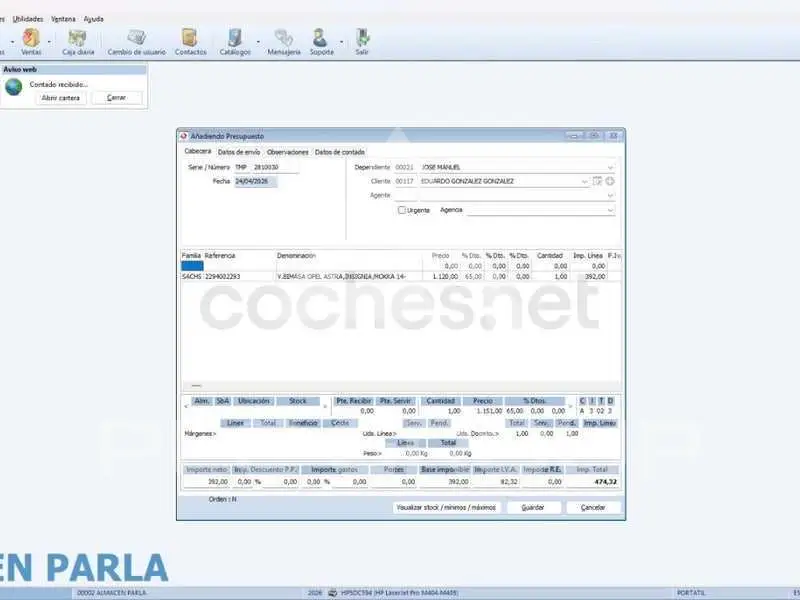Viewport: 800px width, 600px height.
Task: Click the Cantidad column header in lines grid
Action: click(549, 256)
